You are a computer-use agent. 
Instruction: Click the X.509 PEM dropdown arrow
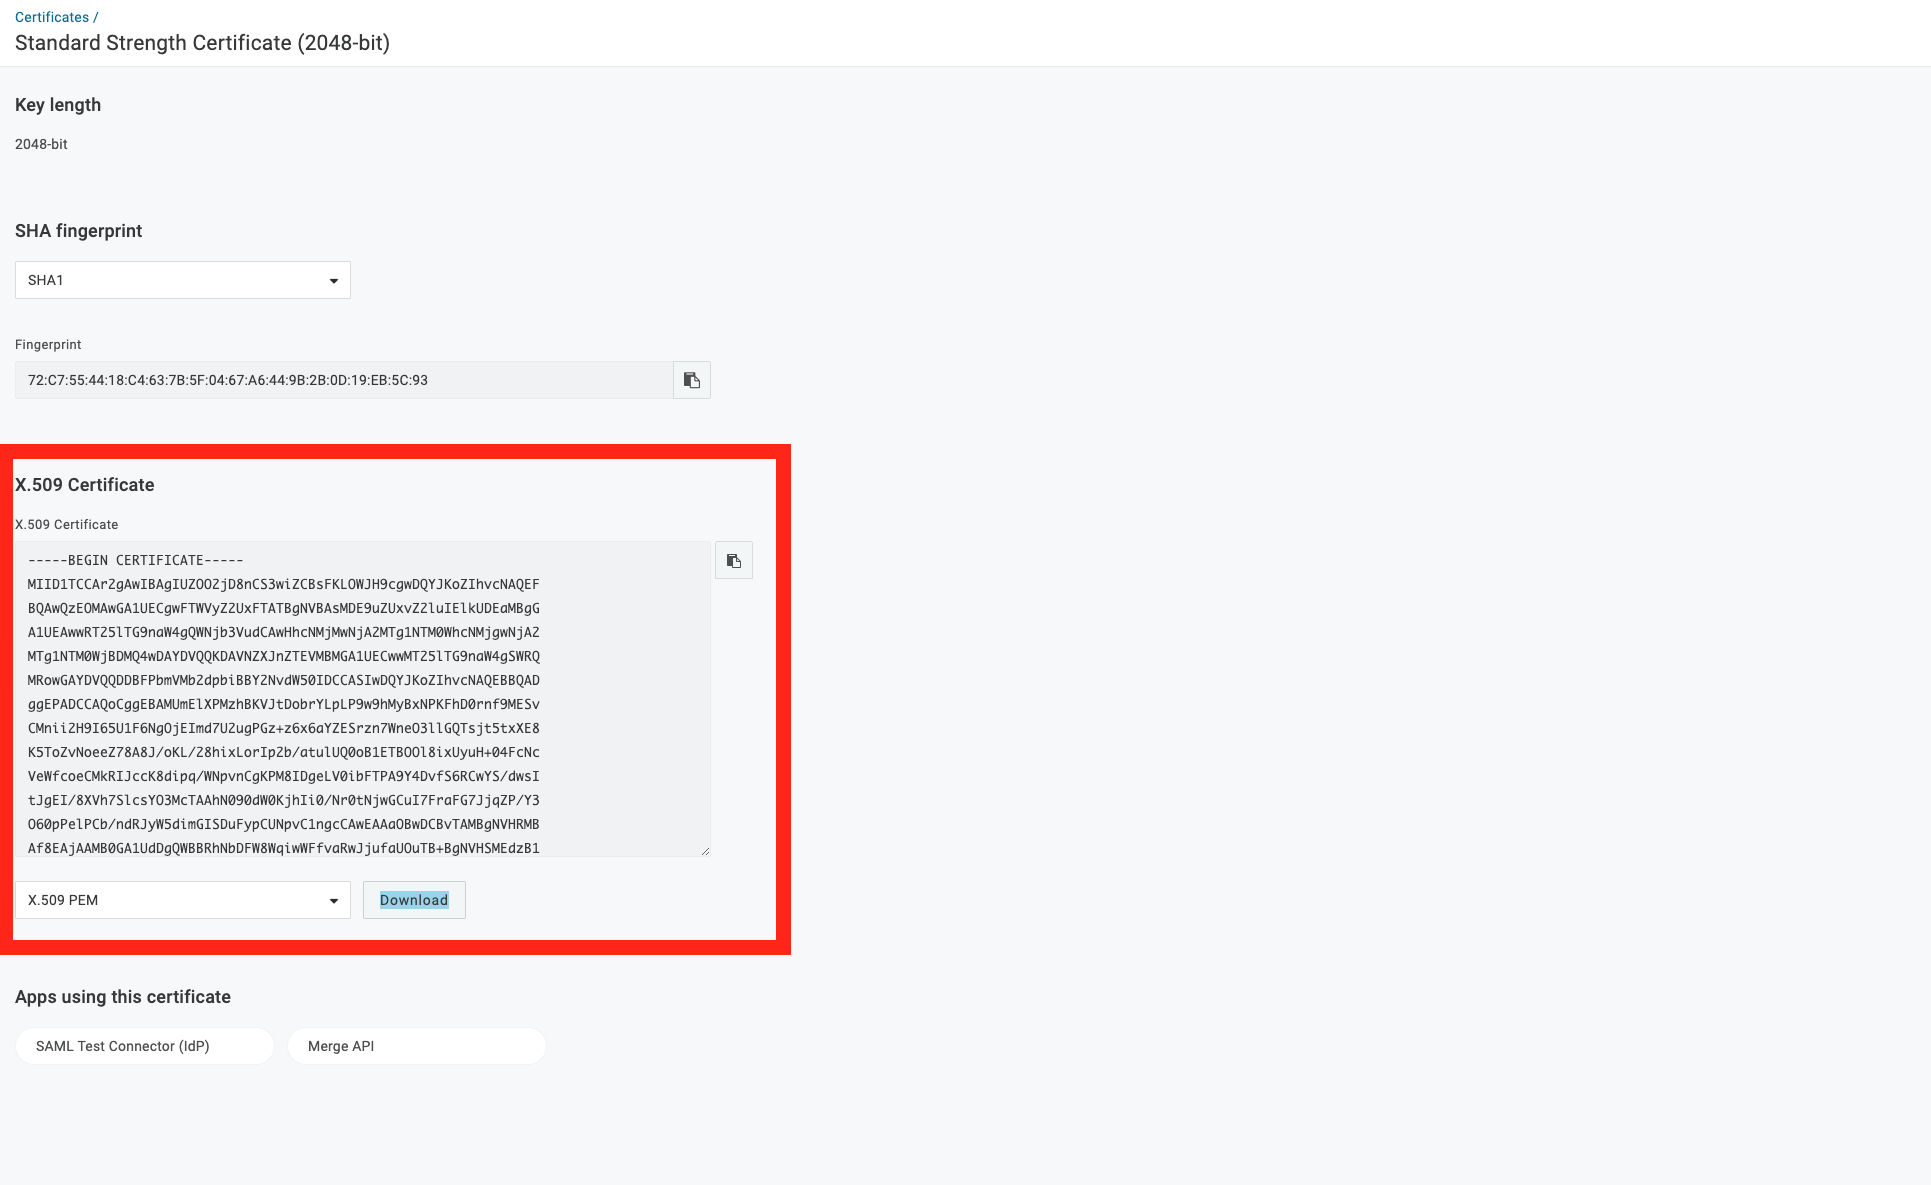(334, 901)
